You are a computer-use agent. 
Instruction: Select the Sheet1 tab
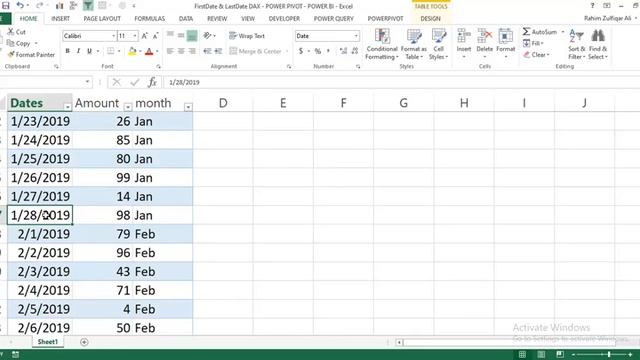pyautogui.click(x=48, y=342)
